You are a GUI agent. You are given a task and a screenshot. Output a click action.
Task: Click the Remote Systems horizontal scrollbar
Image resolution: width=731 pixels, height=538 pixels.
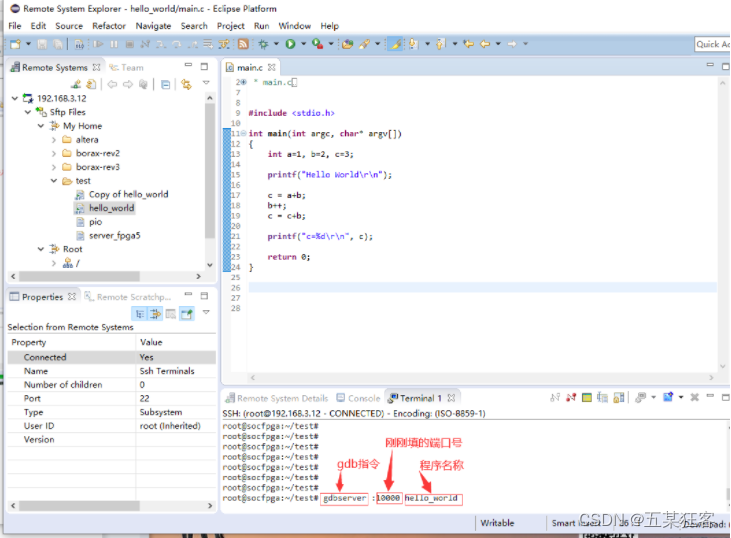click(79, 276)
